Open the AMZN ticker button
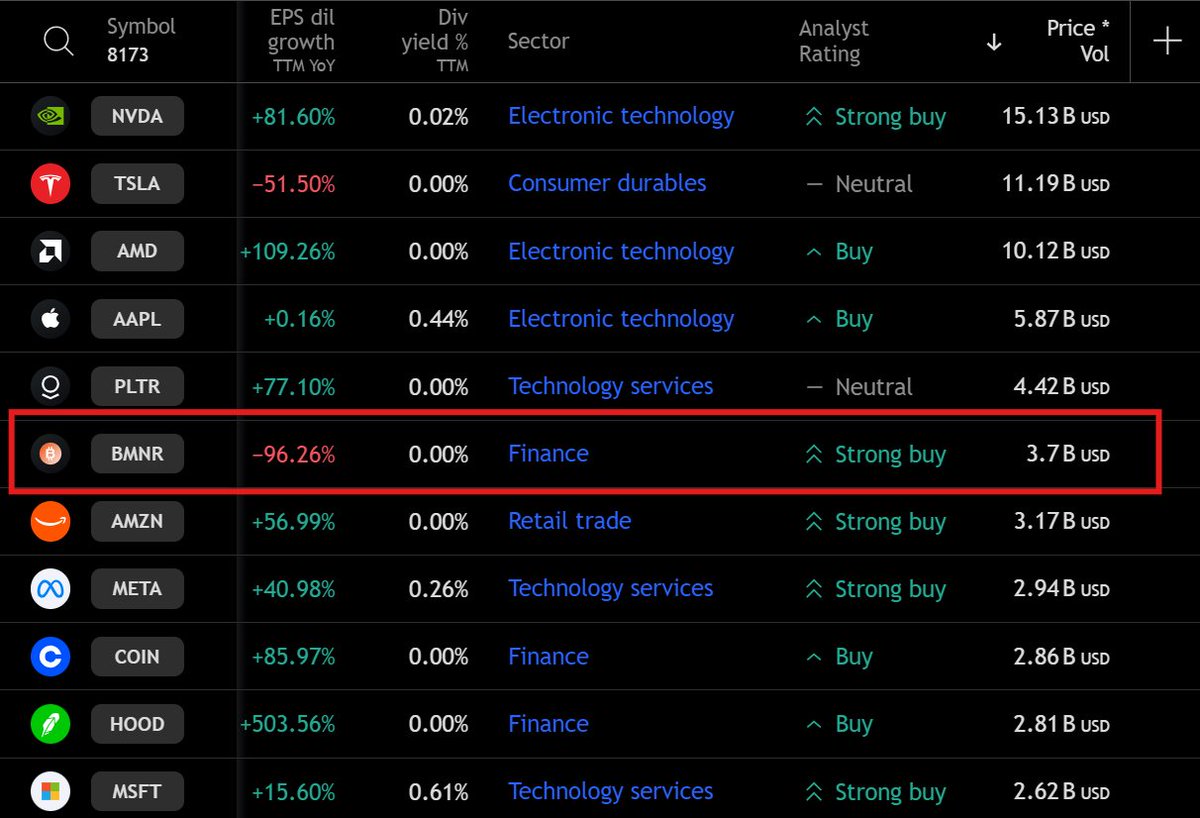This screenshot has height=818, width=1200. 137,521
